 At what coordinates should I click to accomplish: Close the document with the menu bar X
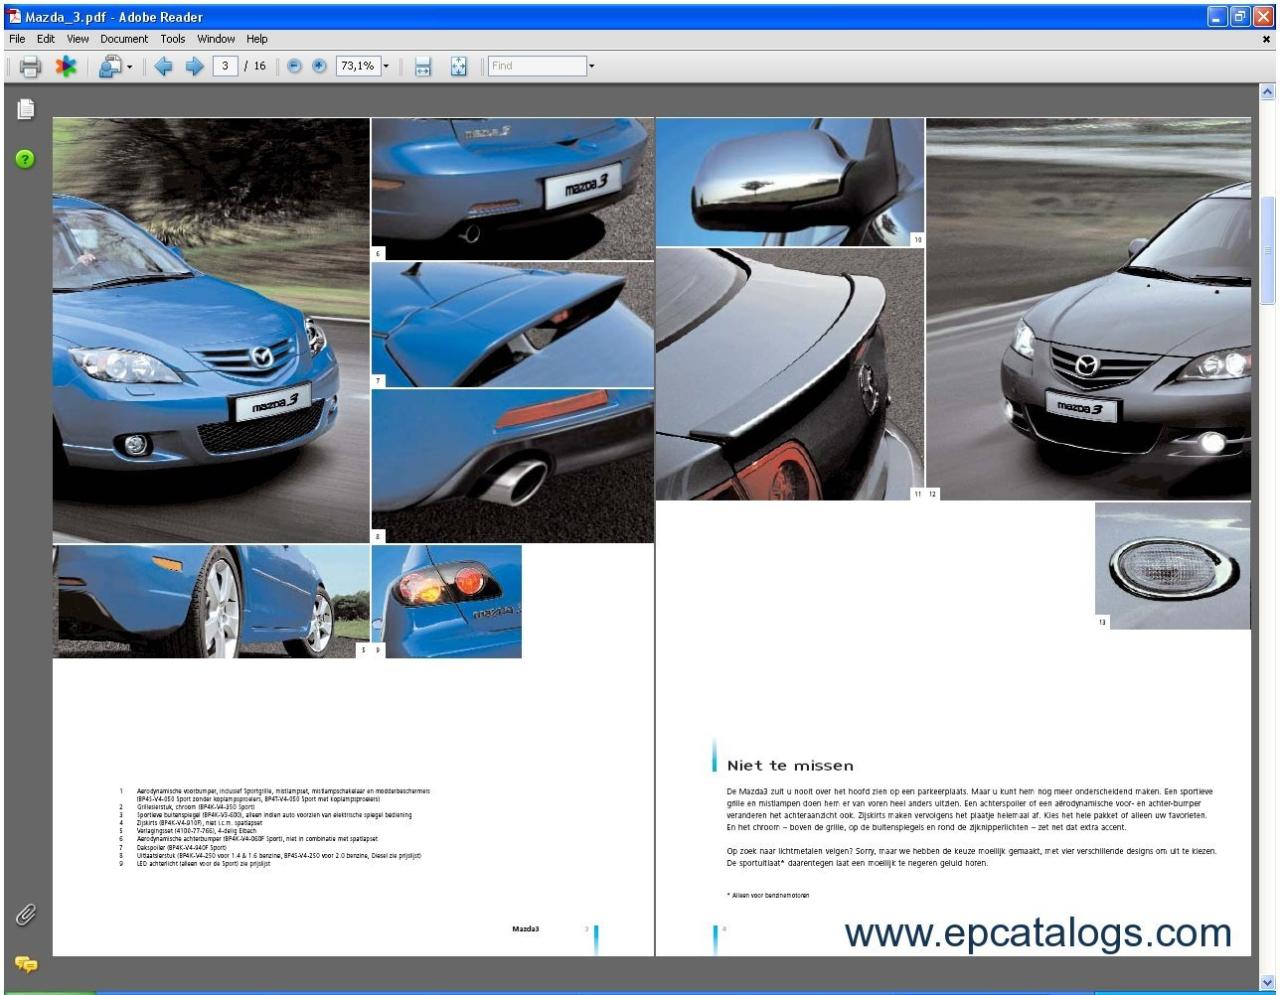1266,39
